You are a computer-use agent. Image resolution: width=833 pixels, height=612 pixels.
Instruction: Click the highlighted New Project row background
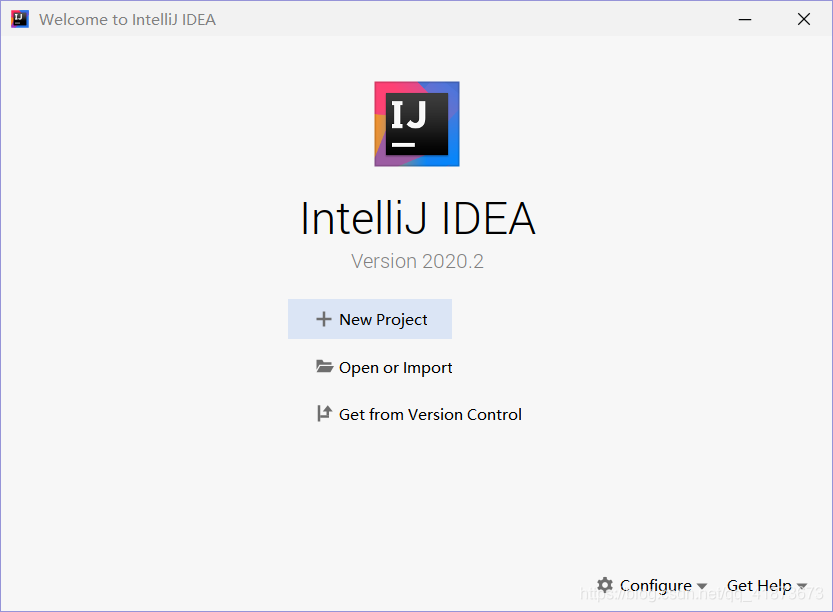[x=370, y=319]
